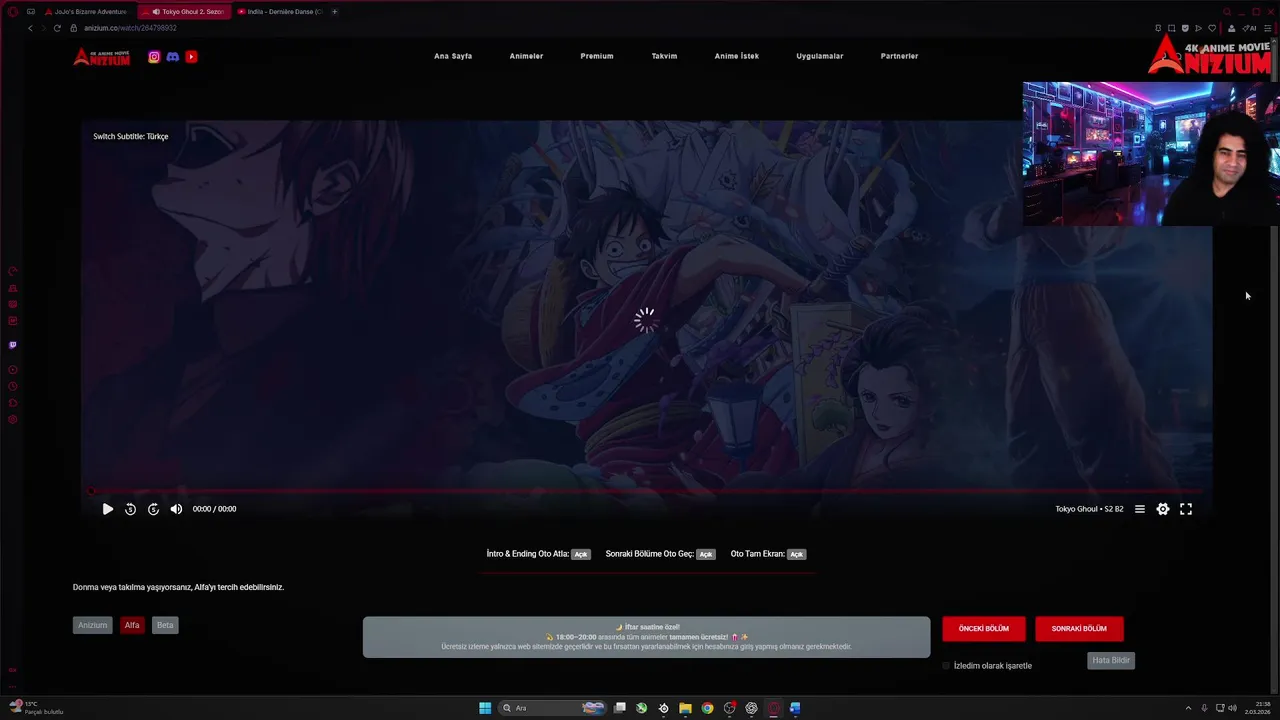The image size is (1280, 720).
Task: Open Anizium's Instagram page
Action: (x=154, y=57)
